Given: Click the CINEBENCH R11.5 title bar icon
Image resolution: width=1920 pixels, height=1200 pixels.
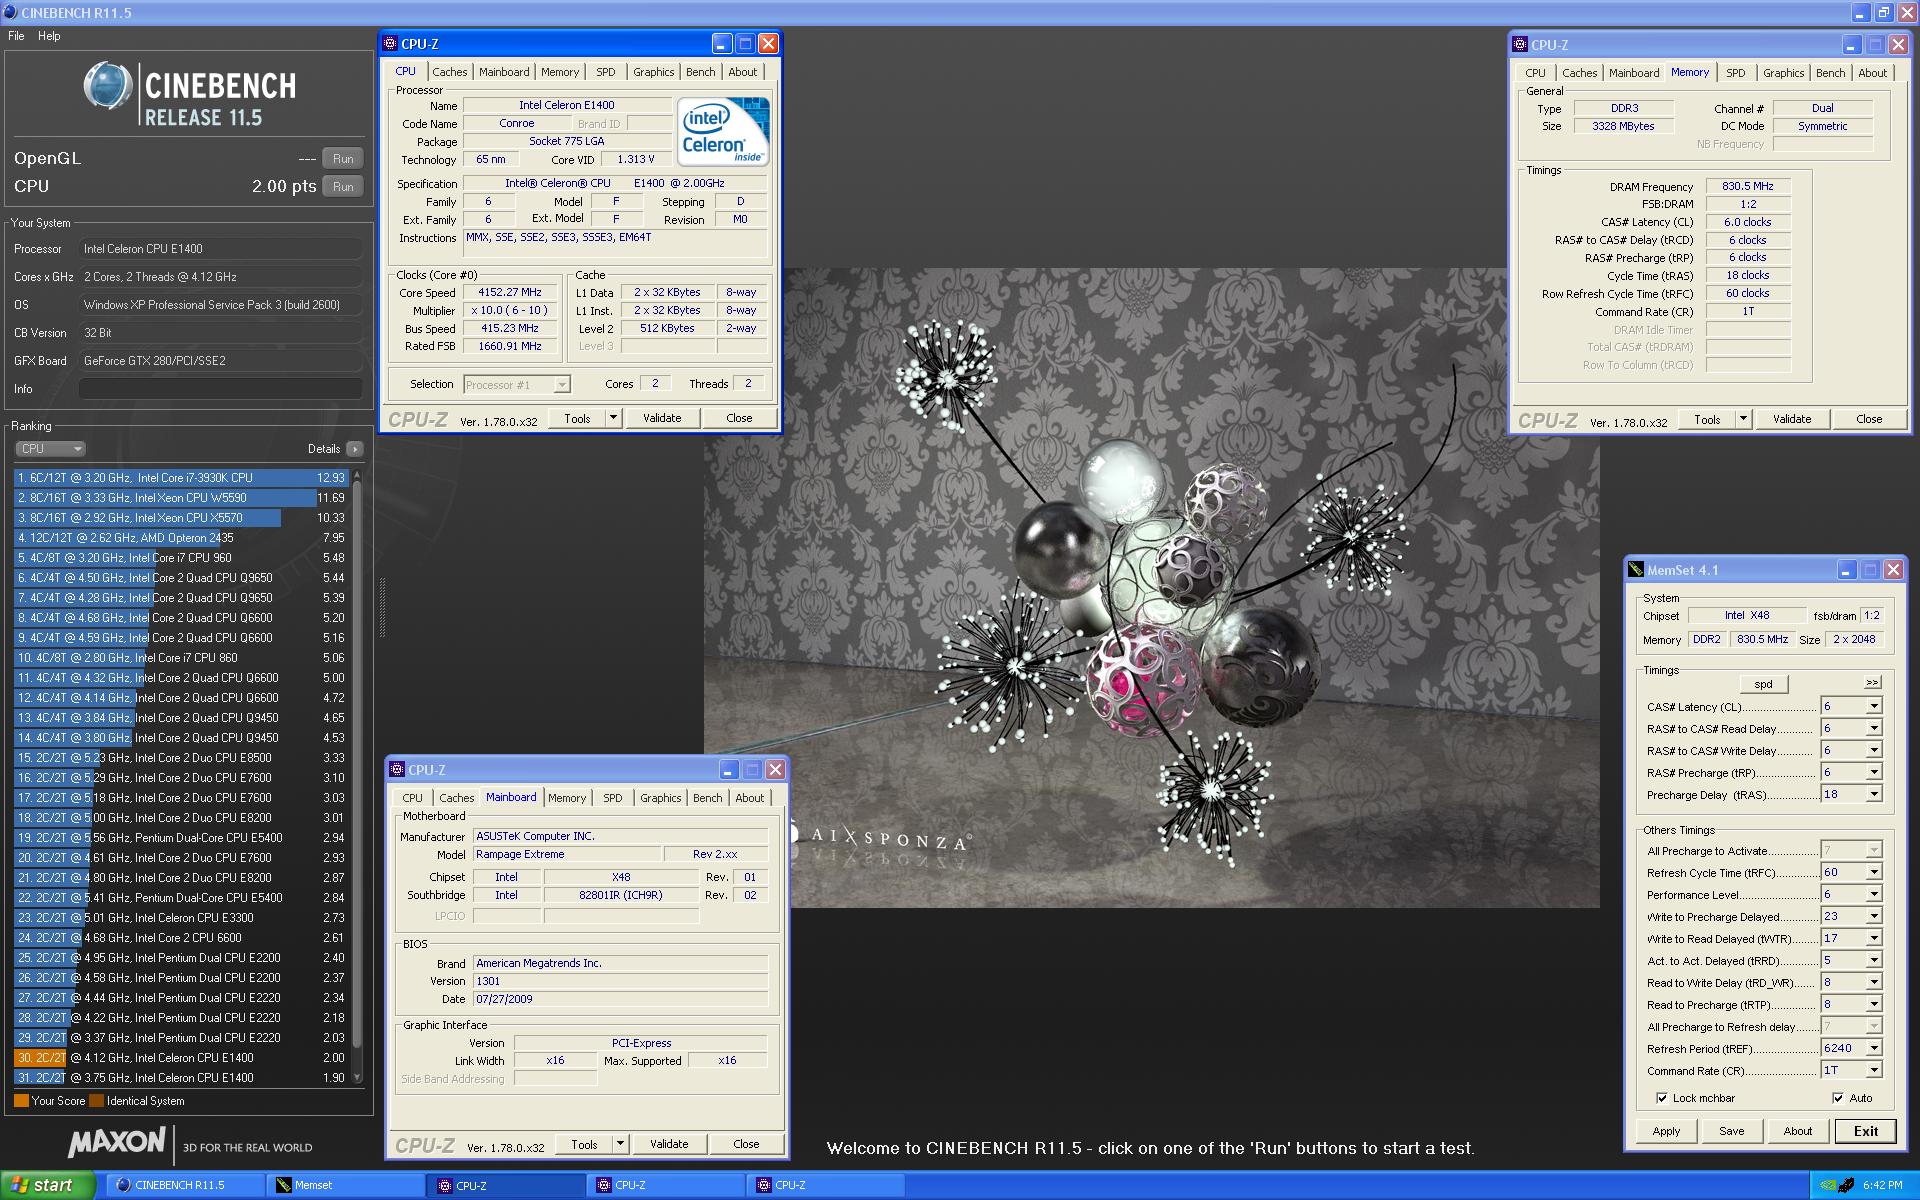Looking at the screenshot, I should coord(10,13).
